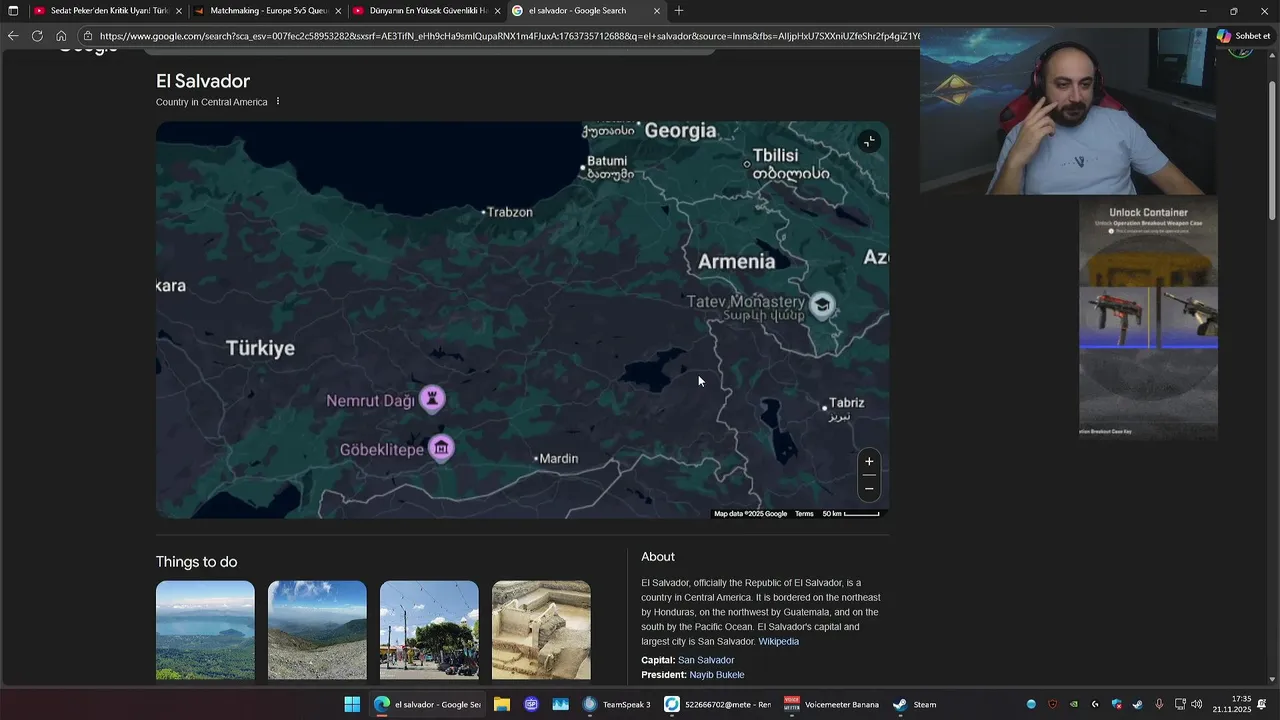The image size is (1280, 720).
Task: Open the archaeological ruins thumbnail
Action: point(541,630)
